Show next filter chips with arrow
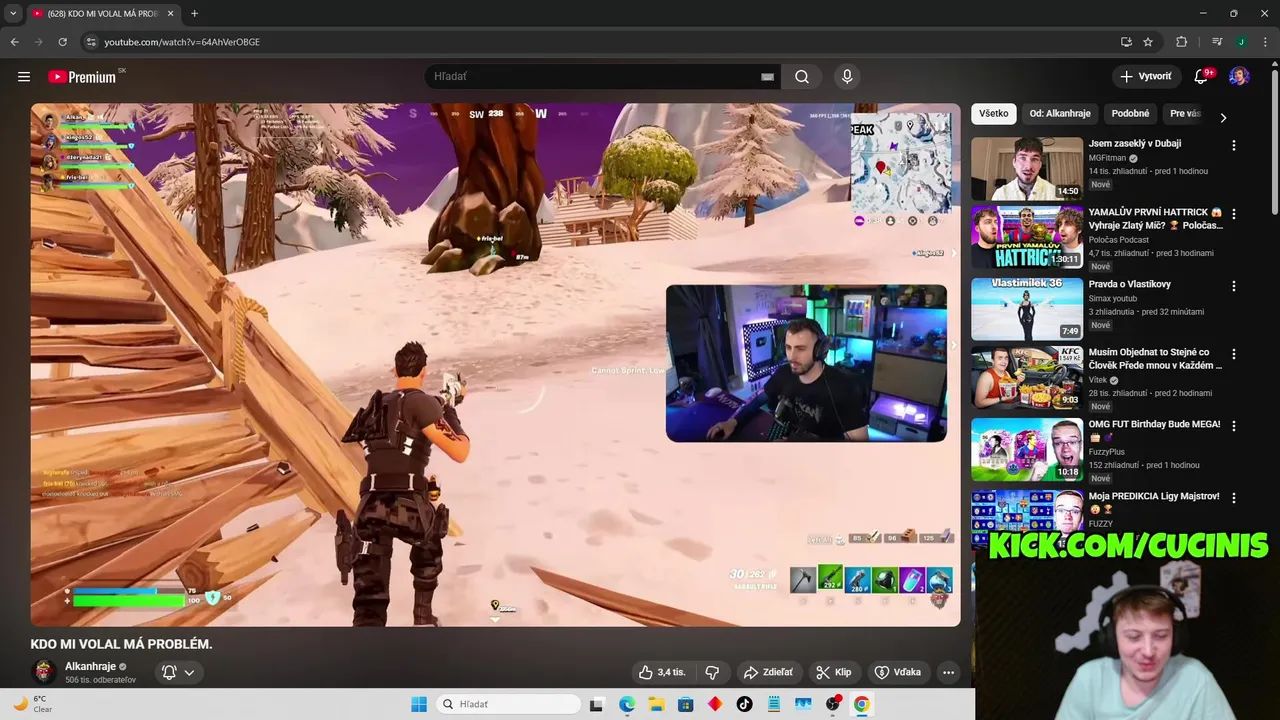Viewport: 1280px width, 720px height. pos(1223,117)
